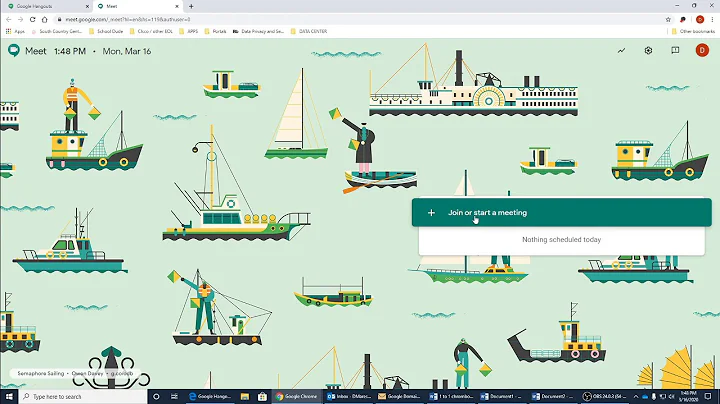Viewport: 720px width, 404px height.
Task: Go forward in browser history
Action: pos(20,19)
